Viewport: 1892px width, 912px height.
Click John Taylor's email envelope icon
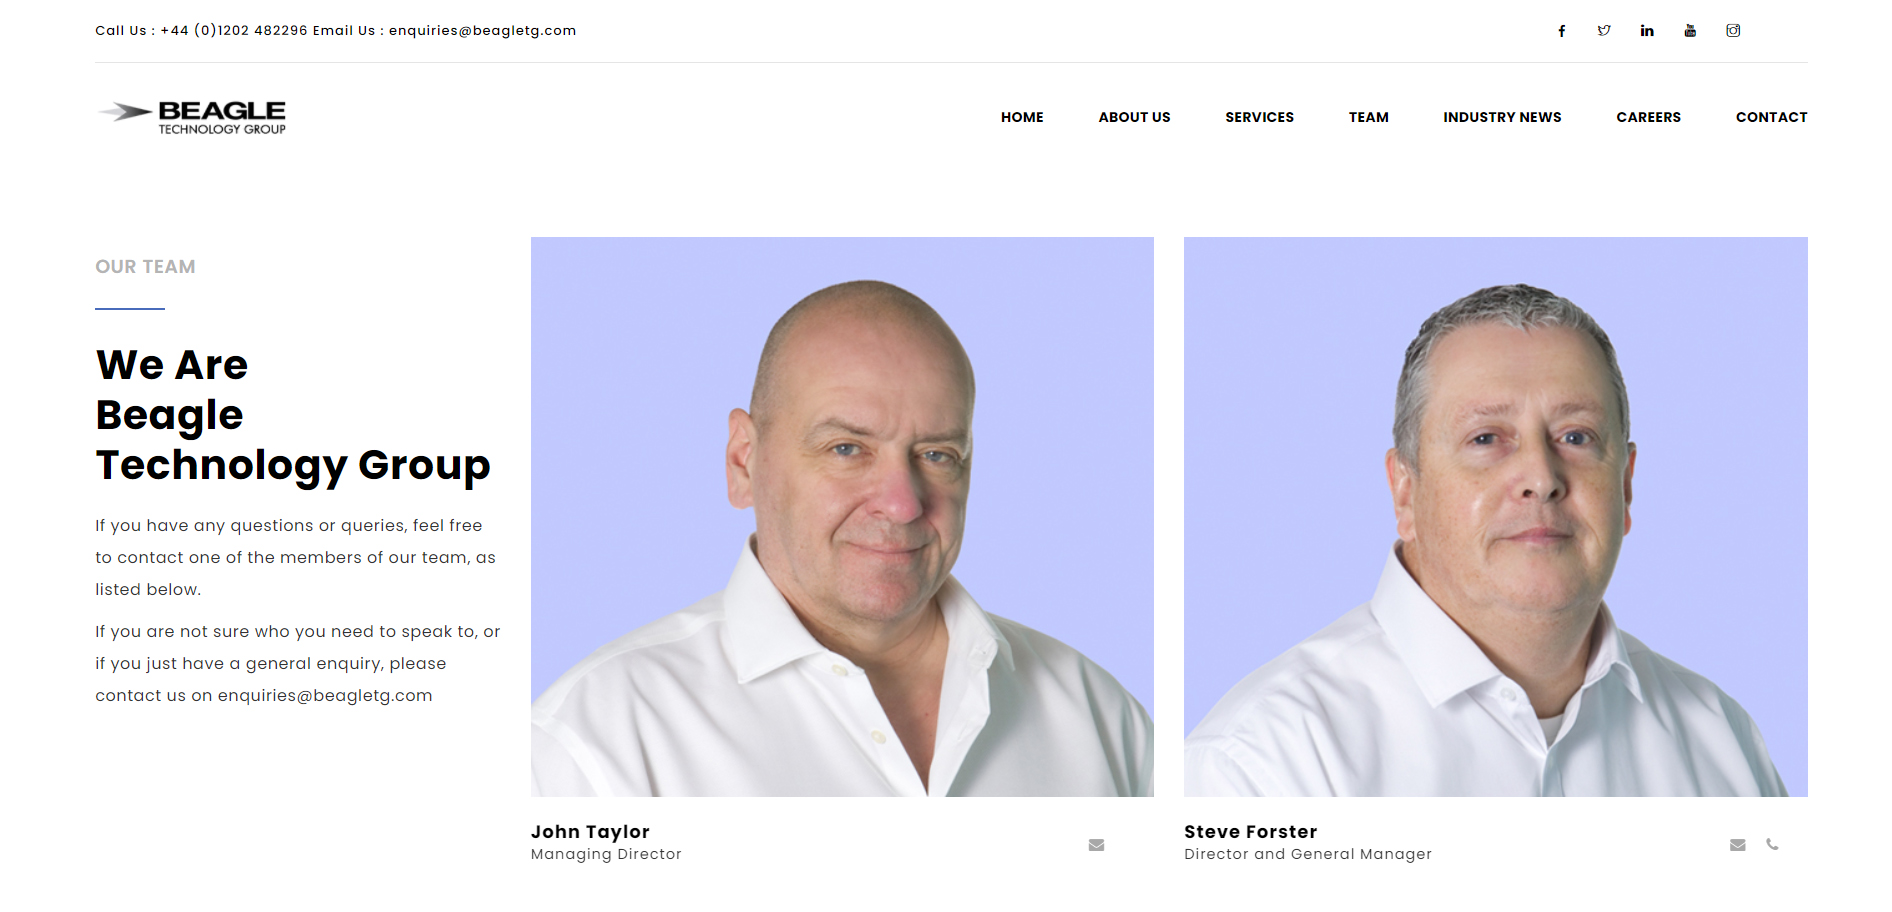1096,845
